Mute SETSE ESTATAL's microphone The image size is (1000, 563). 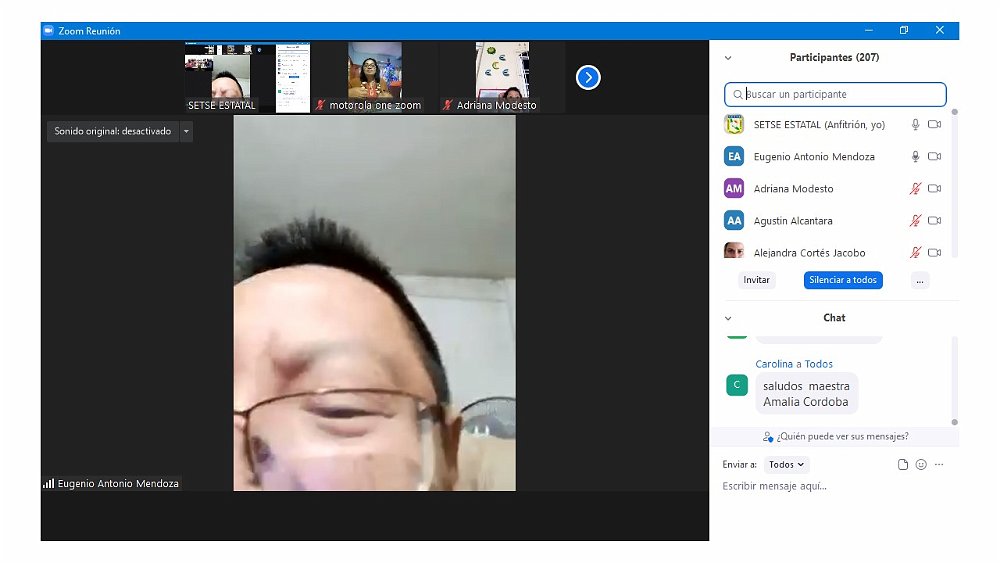914,125
